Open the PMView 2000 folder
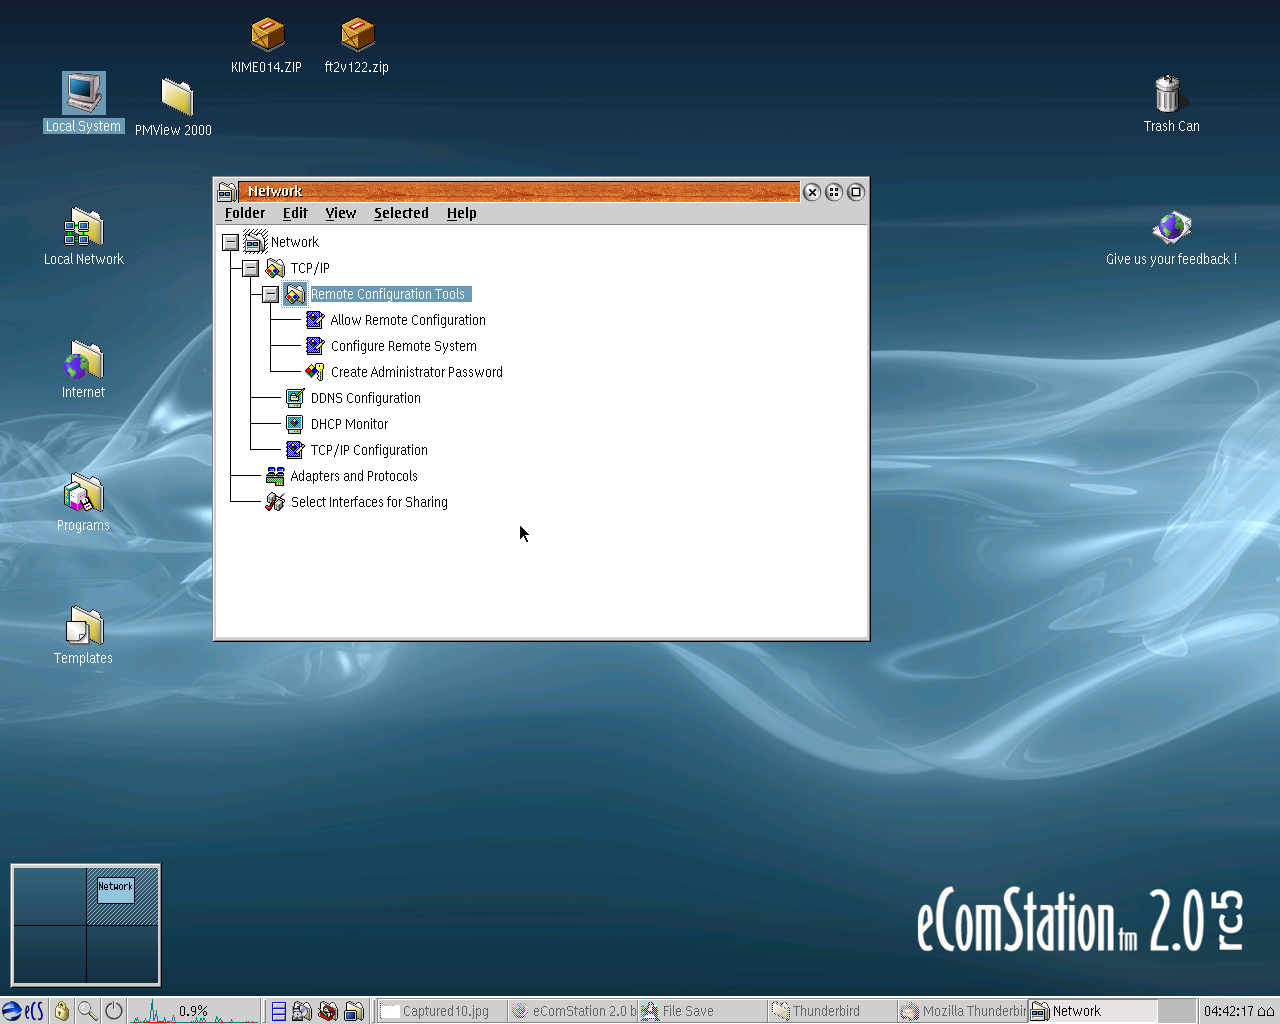The image size is (1280, 1024). (177, 97)
